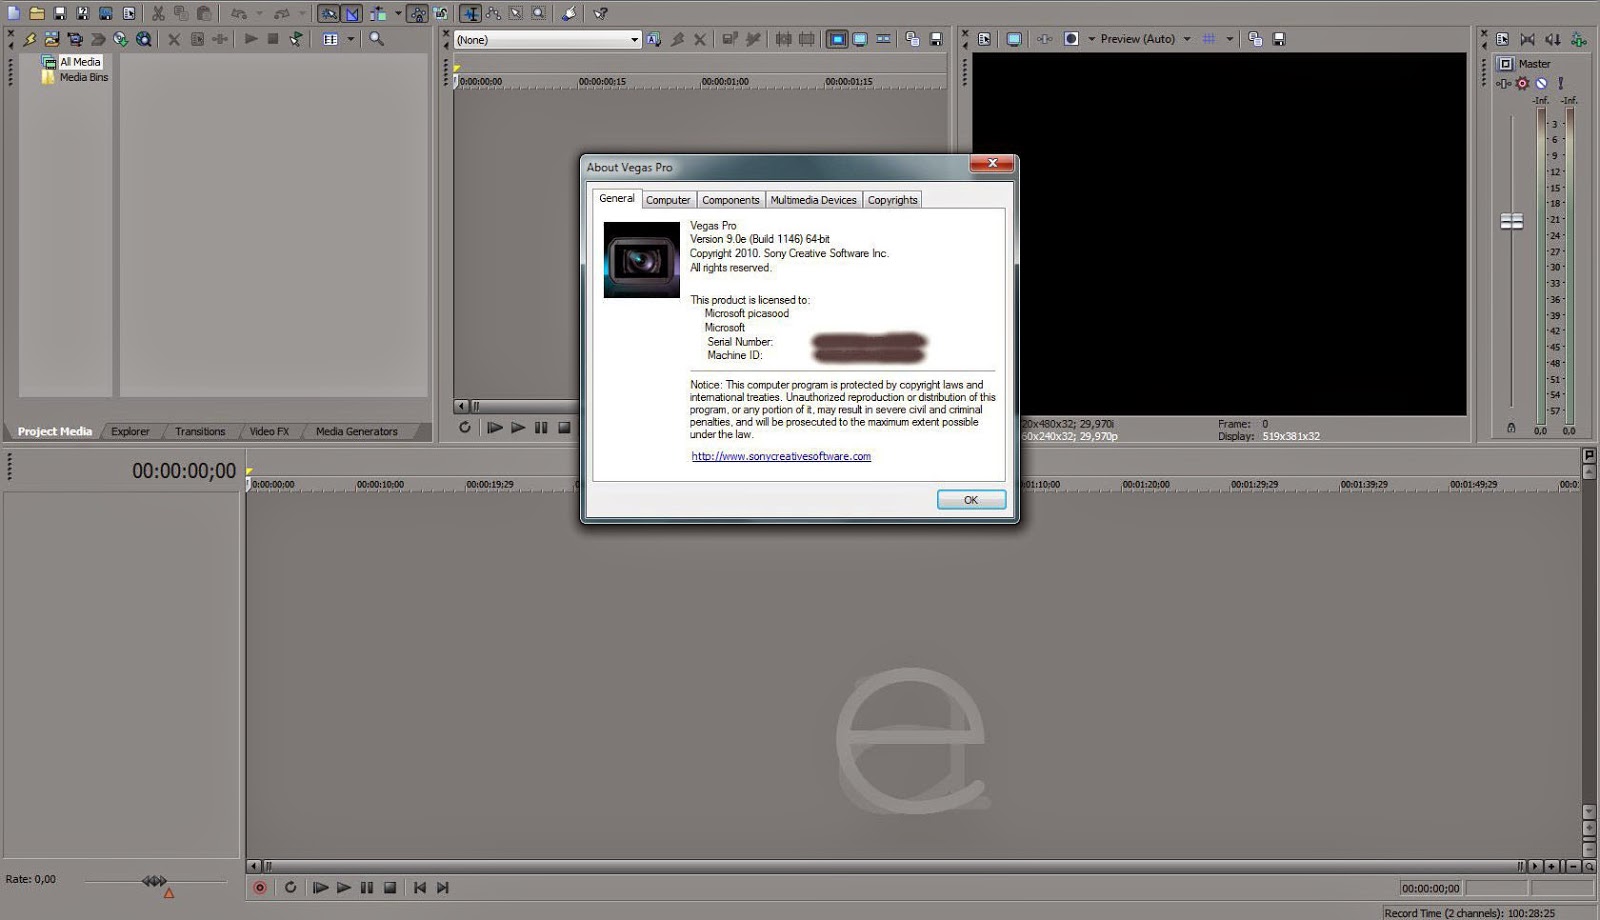Viewport: 1600px width, 920px height.
Task: Open a project using the folder icon
Action: point(37,13)
